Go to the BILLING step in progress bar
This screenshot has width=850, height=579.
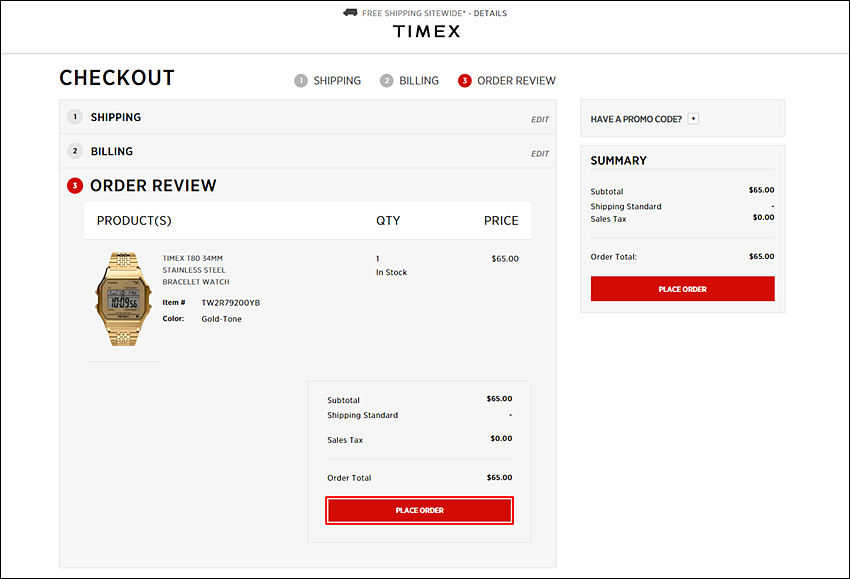418,81
